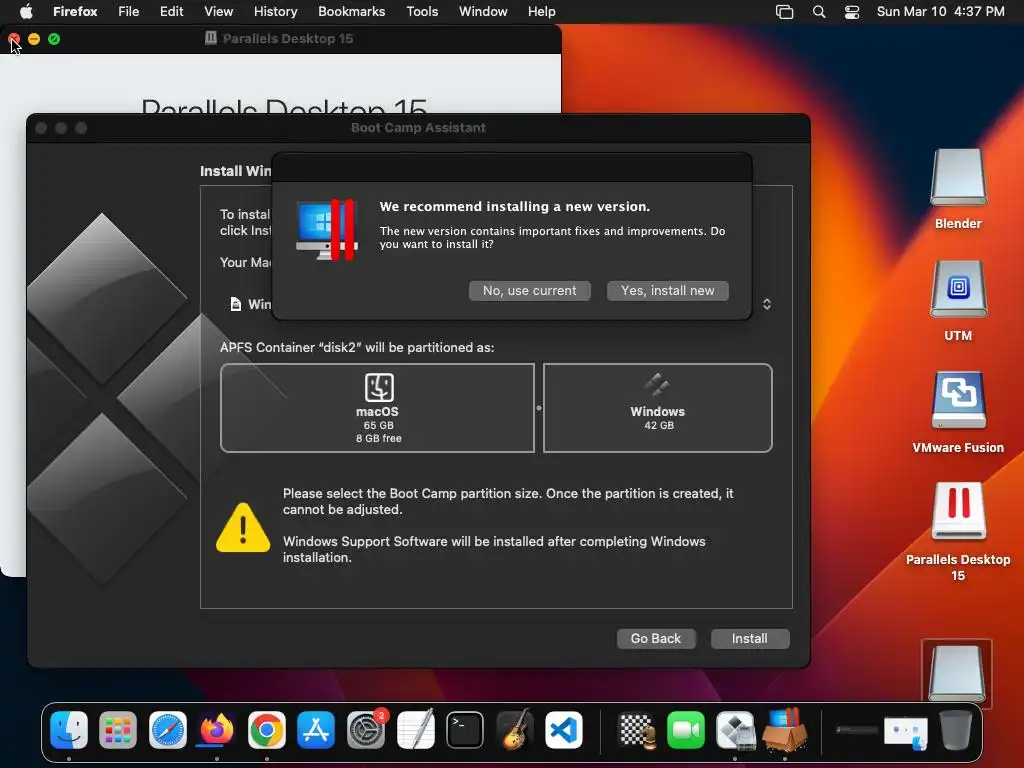This screenshot has height=768, width=1024.
Task: Click the Boot Camp Assistant Dock icon
Action: (x=735, y=729)
